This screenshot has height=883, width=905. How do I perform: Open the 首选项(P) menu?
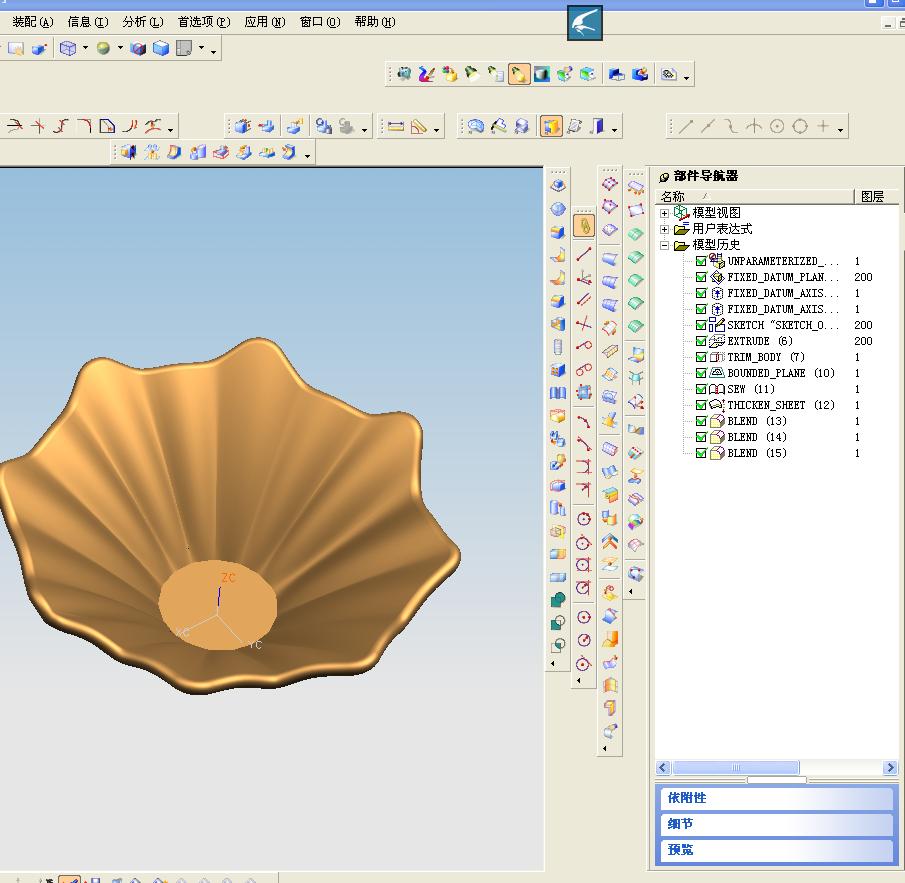pos(204,22)
